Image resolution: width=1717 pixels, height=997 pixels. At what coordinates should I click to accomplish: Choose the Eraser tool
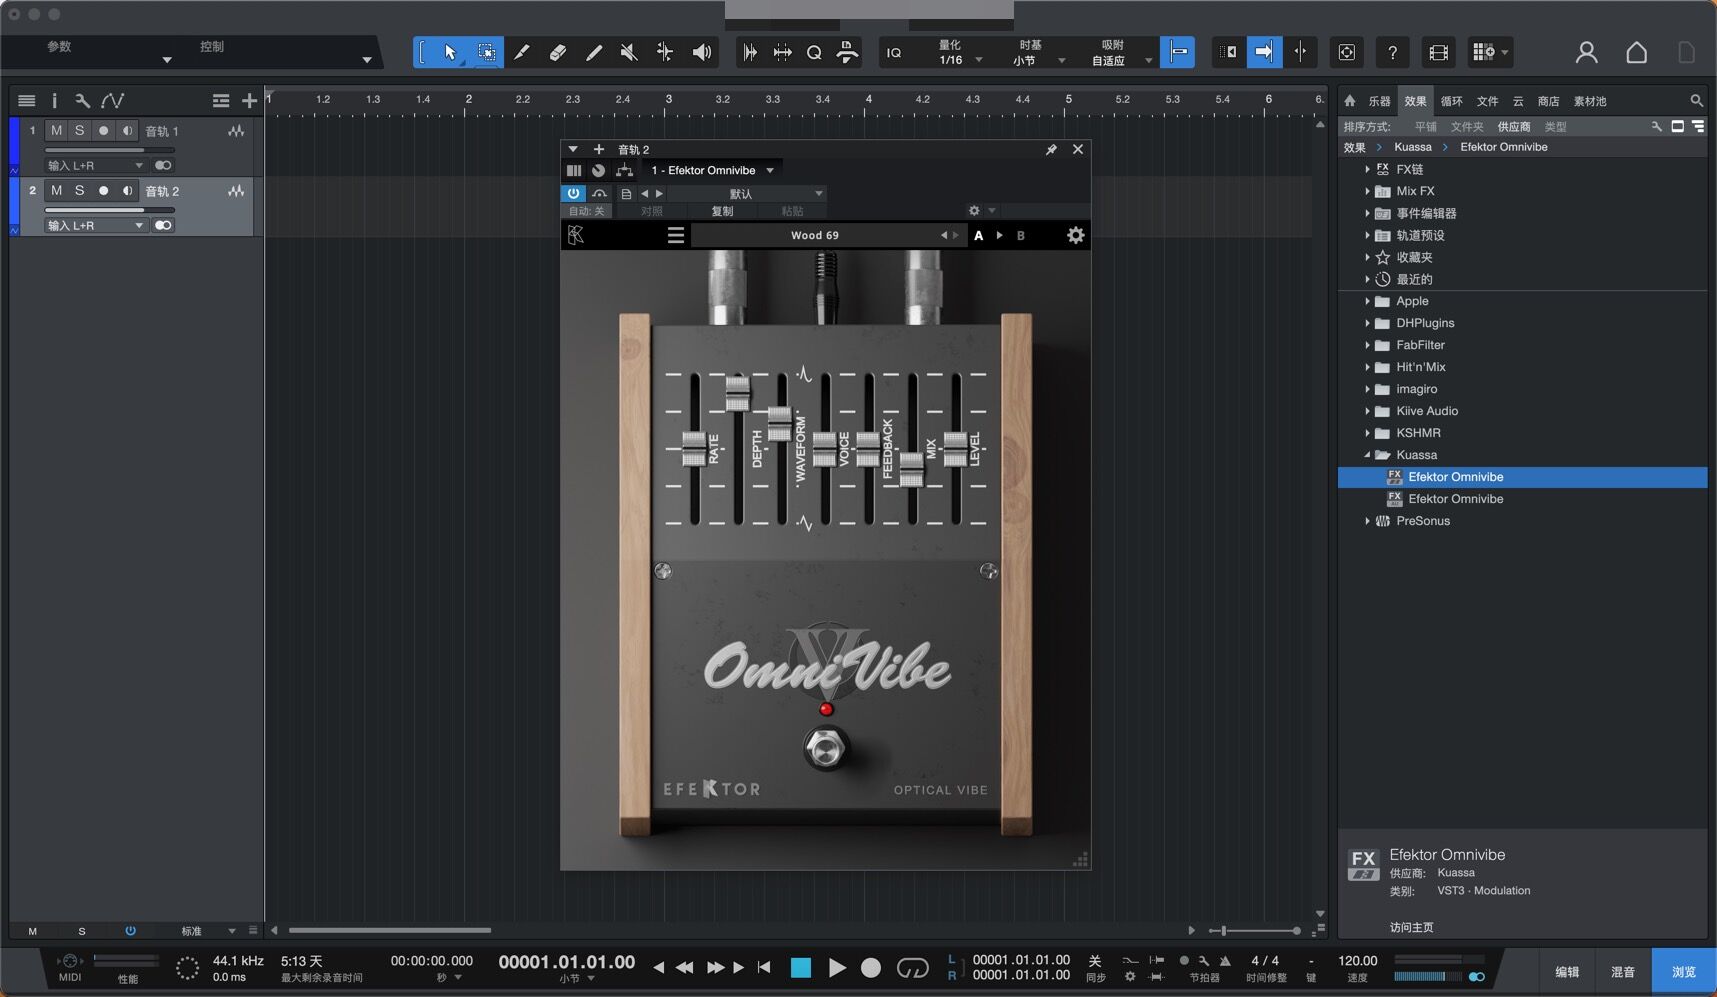coord(557,52)
